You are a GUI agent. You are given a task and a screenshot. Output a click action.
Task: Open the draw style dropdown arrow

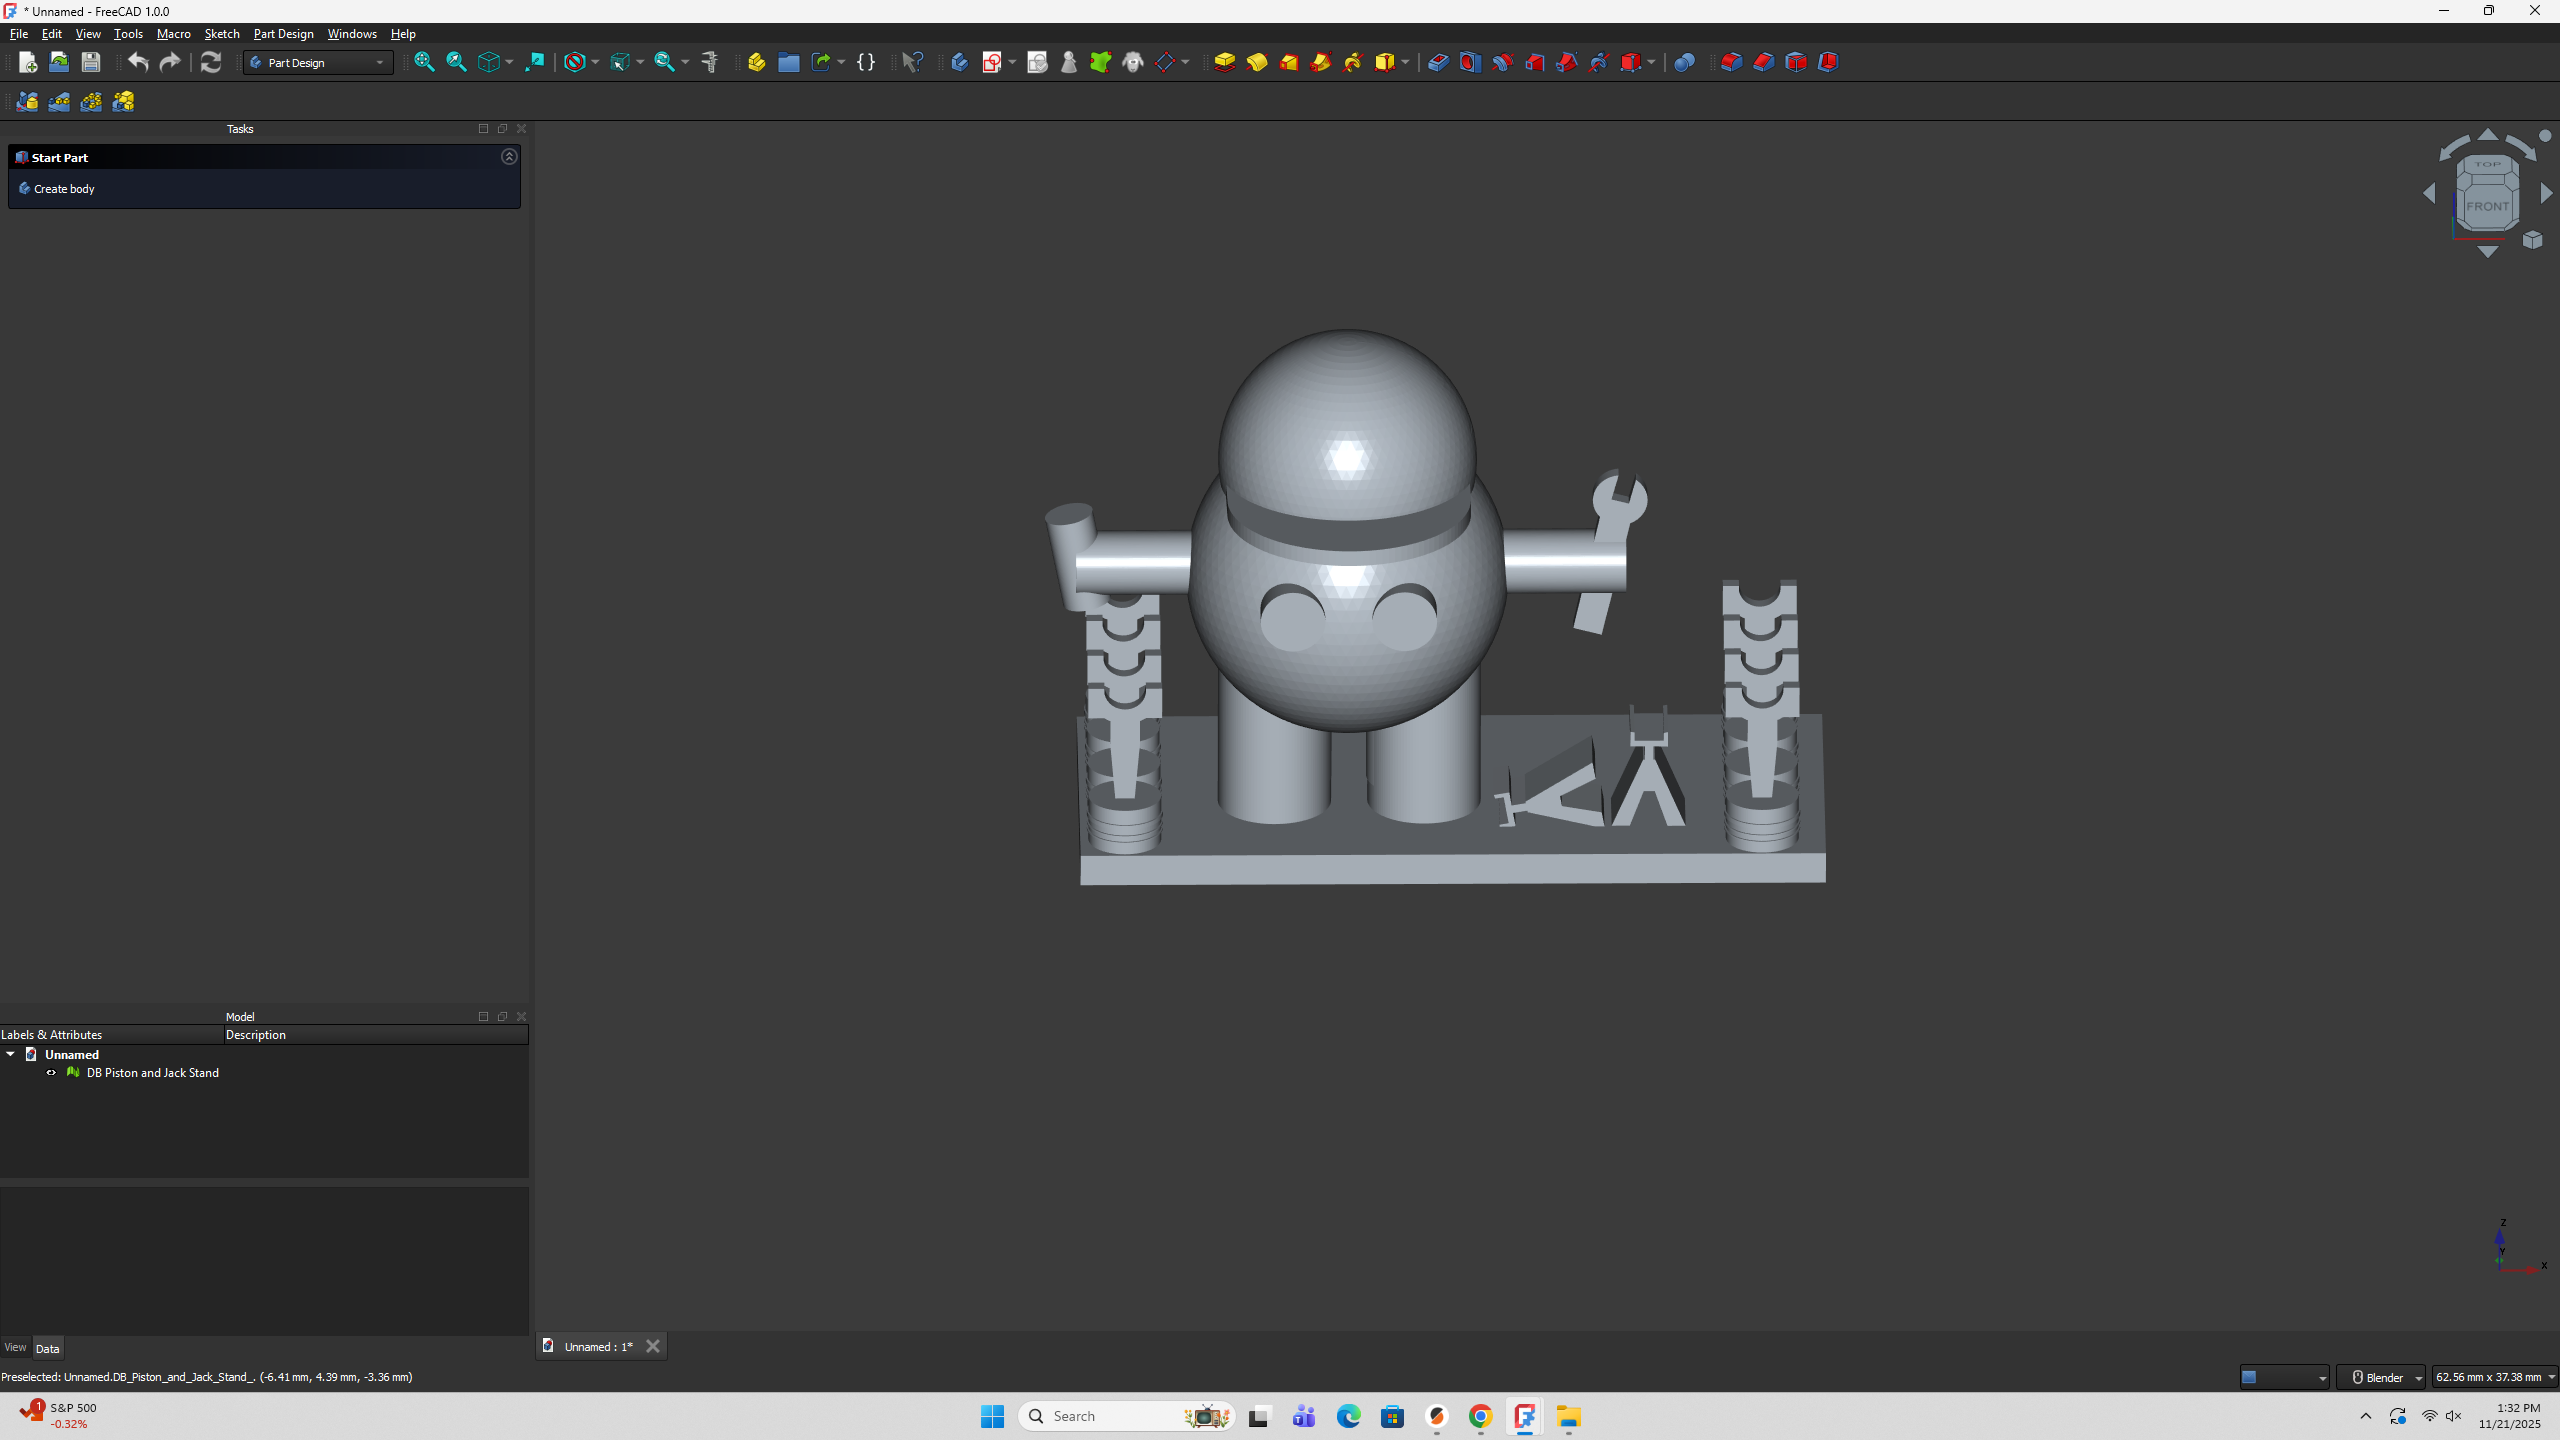coord(595,62)
